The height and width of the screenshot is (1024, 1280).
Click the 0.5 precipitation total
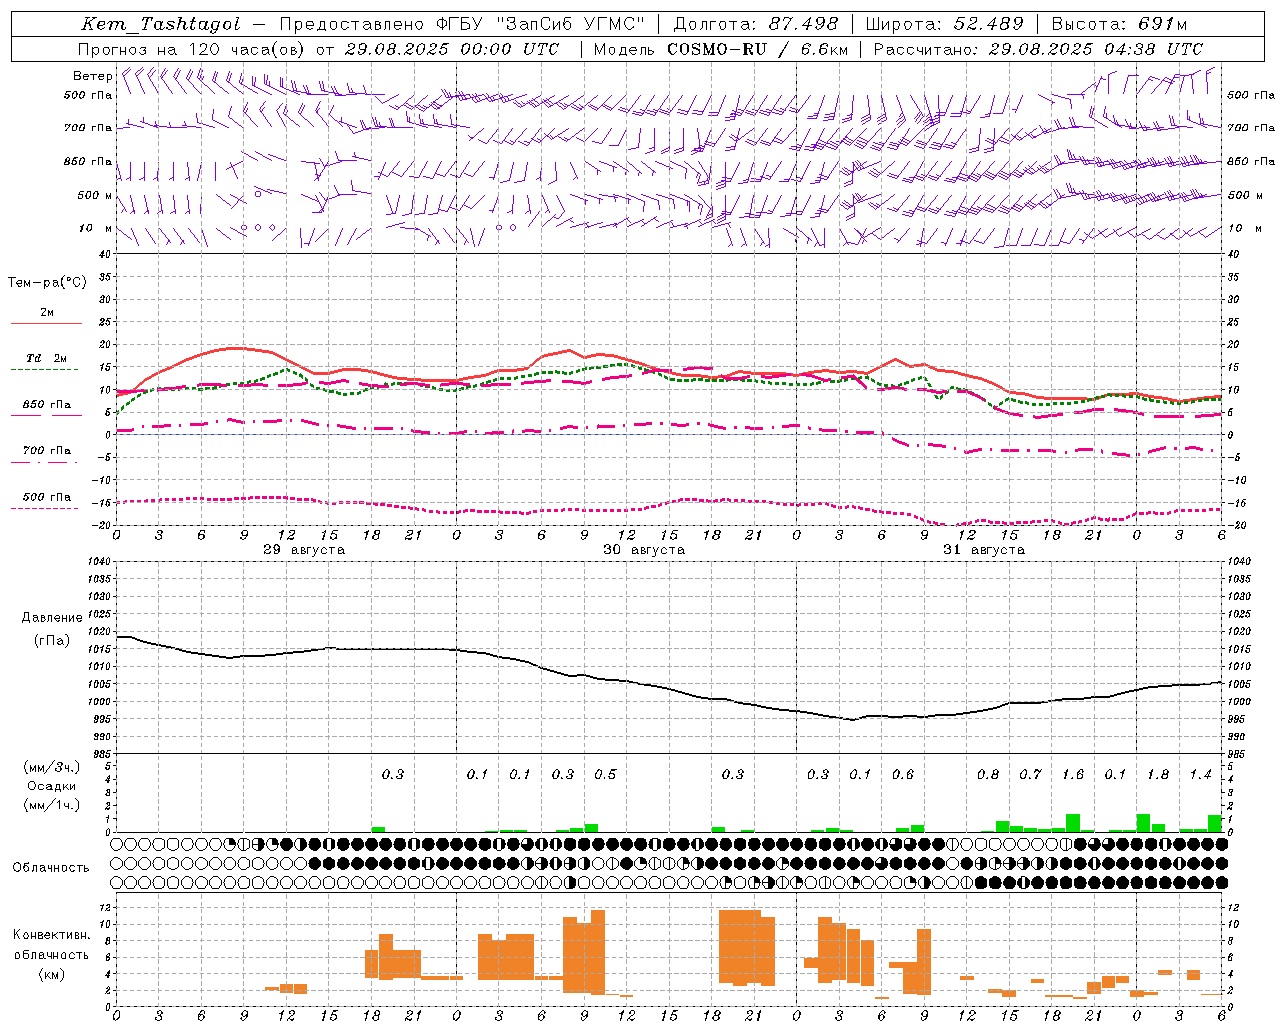pos(605,774)
